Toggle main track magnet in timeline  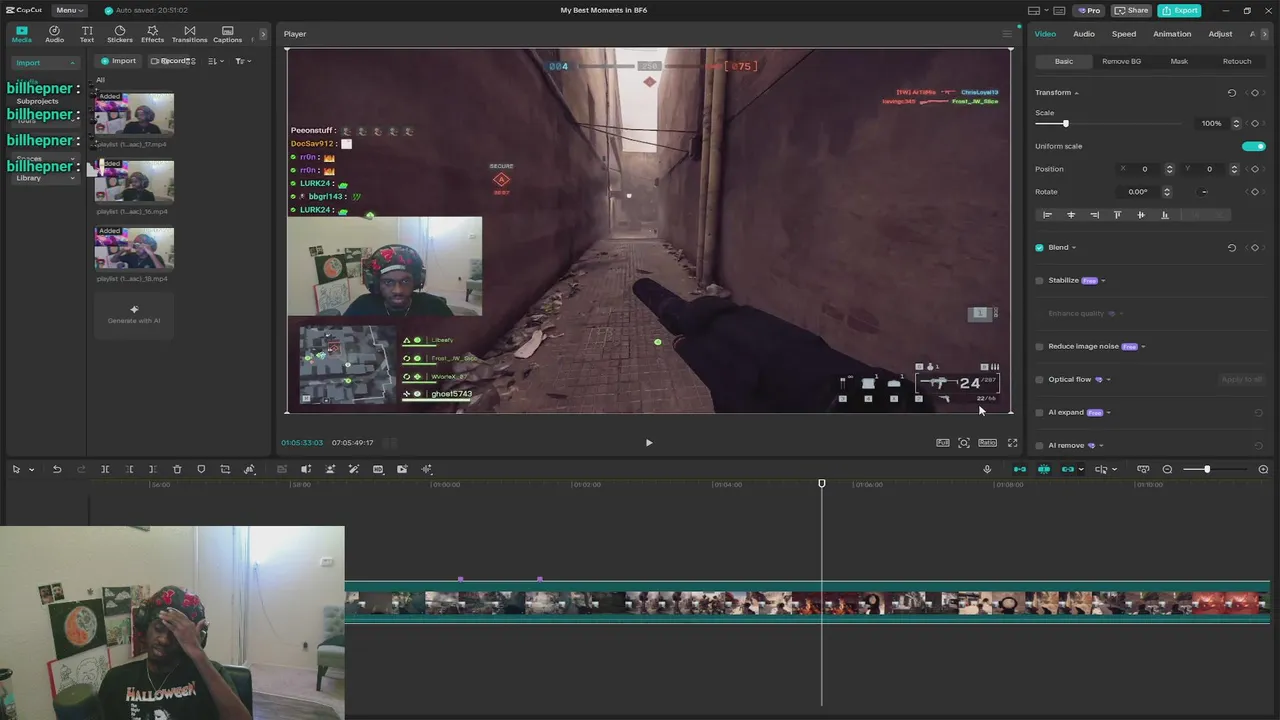(x=1020, y=469)
